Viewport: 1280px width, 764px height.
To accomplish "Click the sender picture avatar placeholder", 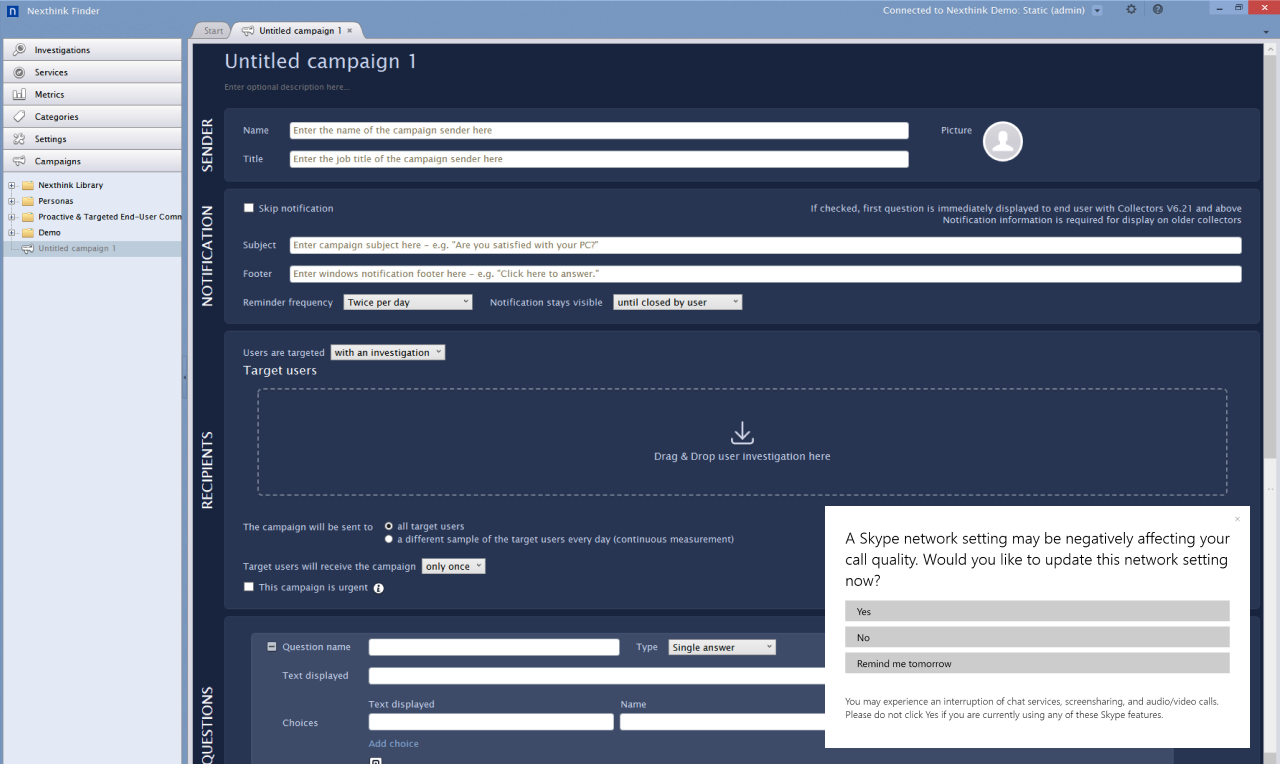I will tap(1002, 141).
